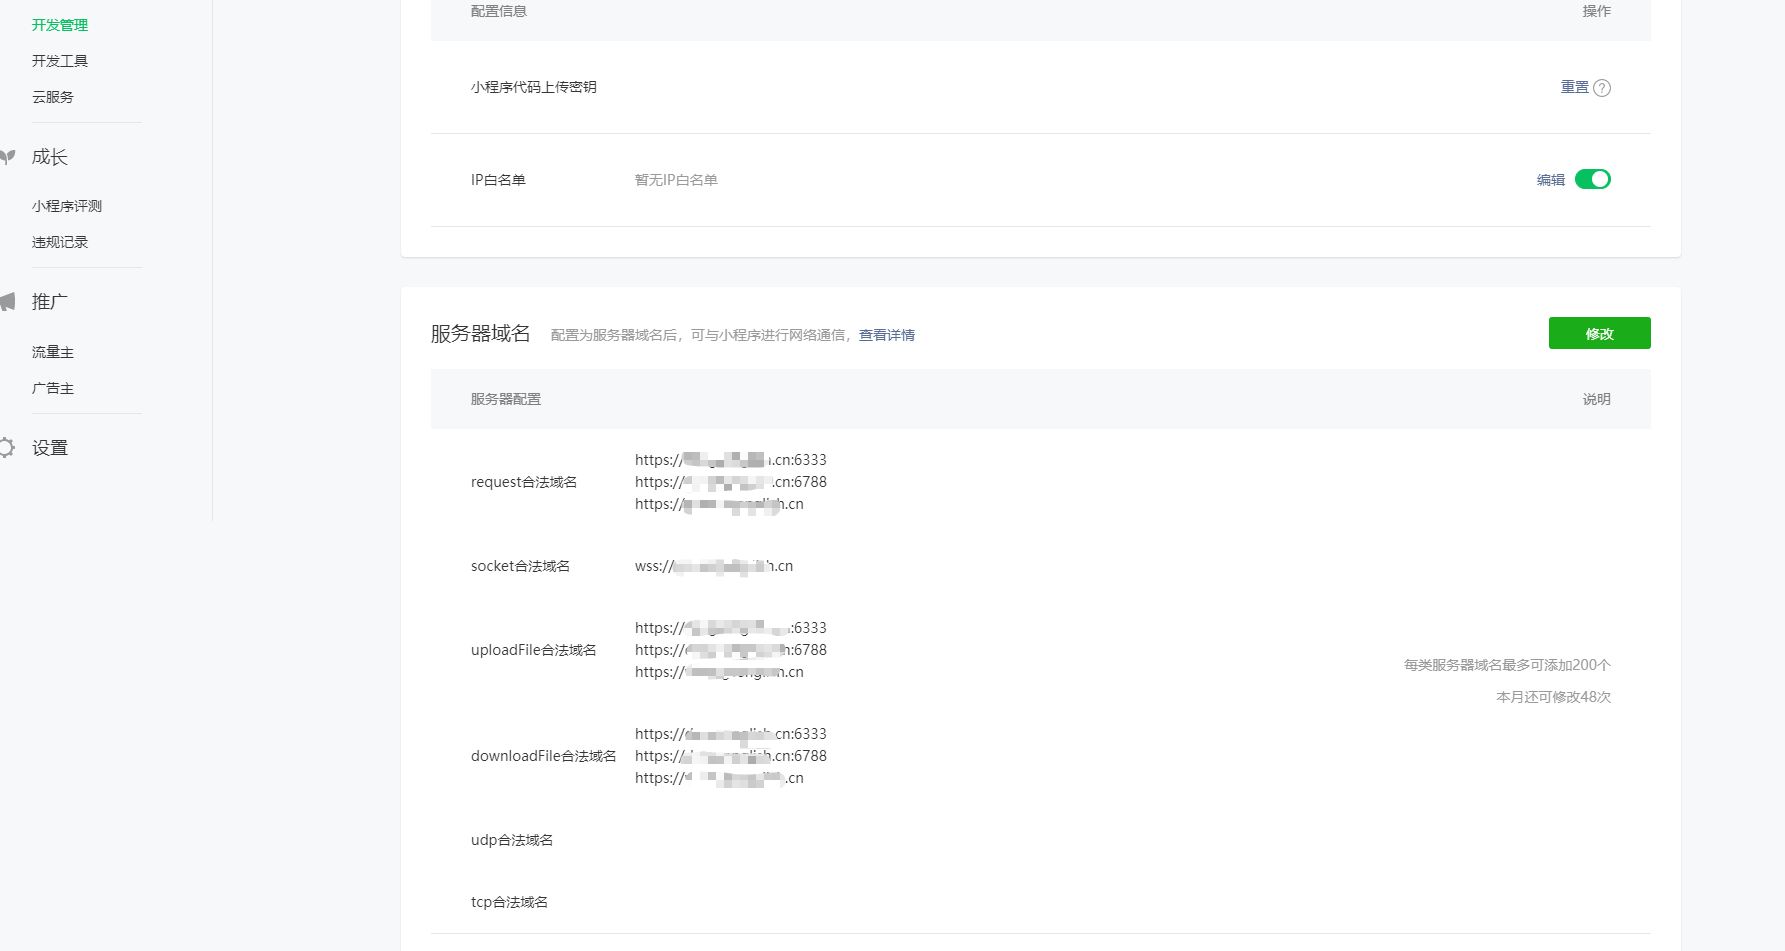Click the gear icon beside 设置
This screenshot has width=1785, height=951.
point(10,447)
